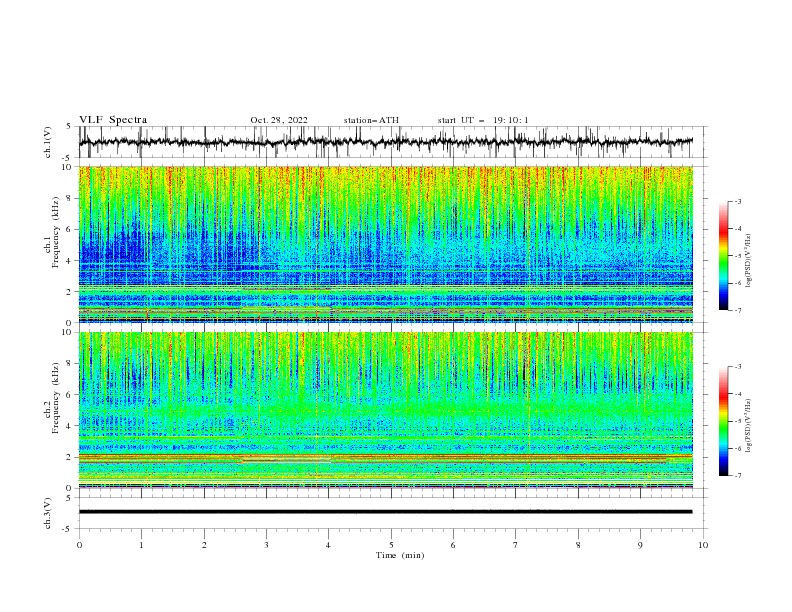Select the date text "Oct. 28, 2022"

pos(279,120)
